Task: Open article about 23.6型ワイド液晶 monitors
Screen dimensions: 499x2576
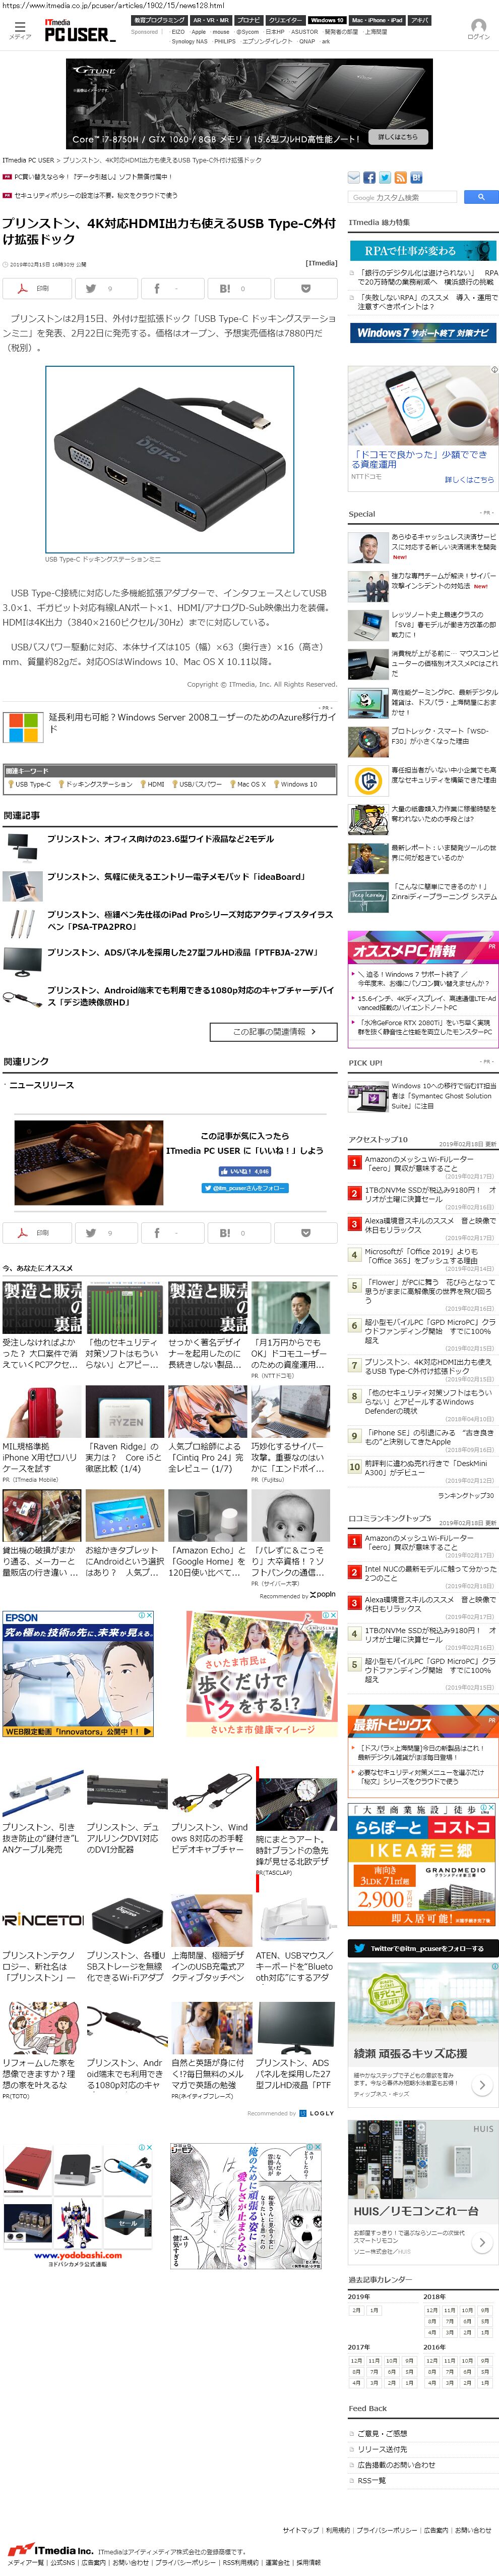Action: [160, 839]
